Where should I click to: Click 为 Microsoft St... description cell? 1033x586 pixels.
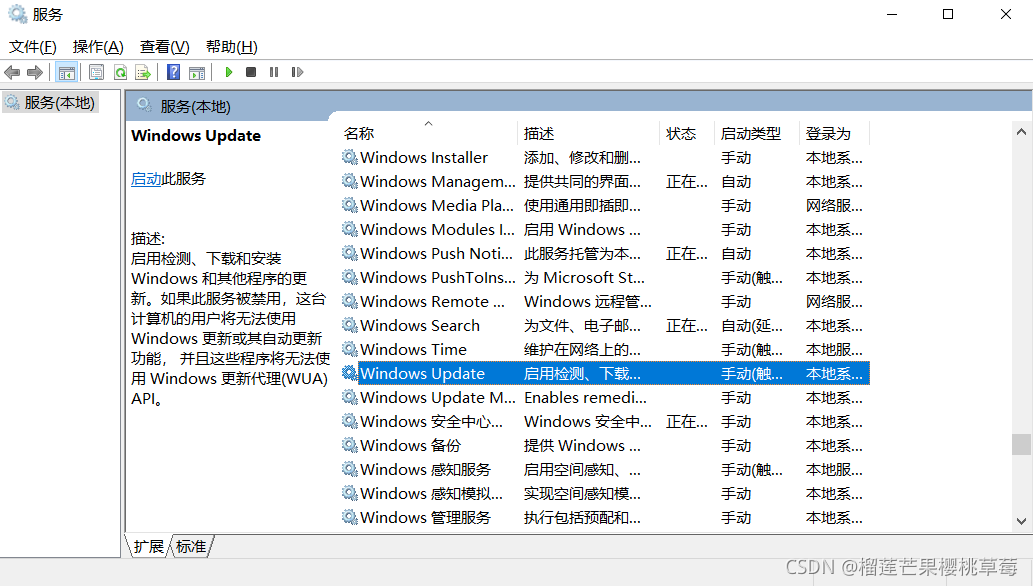584,278
